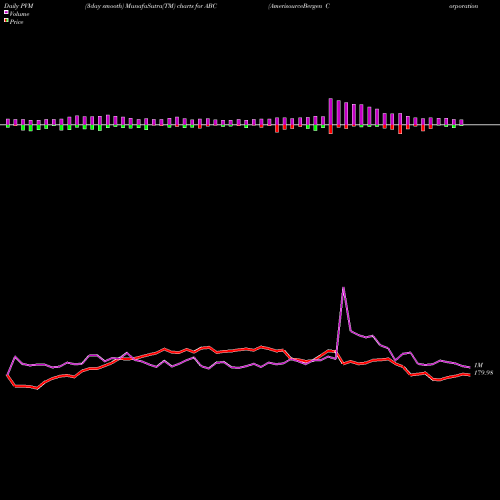Viewport: 500px width, 500px height.
Task: Click the '179.98' price value label
Action: (x=483, y=373)
